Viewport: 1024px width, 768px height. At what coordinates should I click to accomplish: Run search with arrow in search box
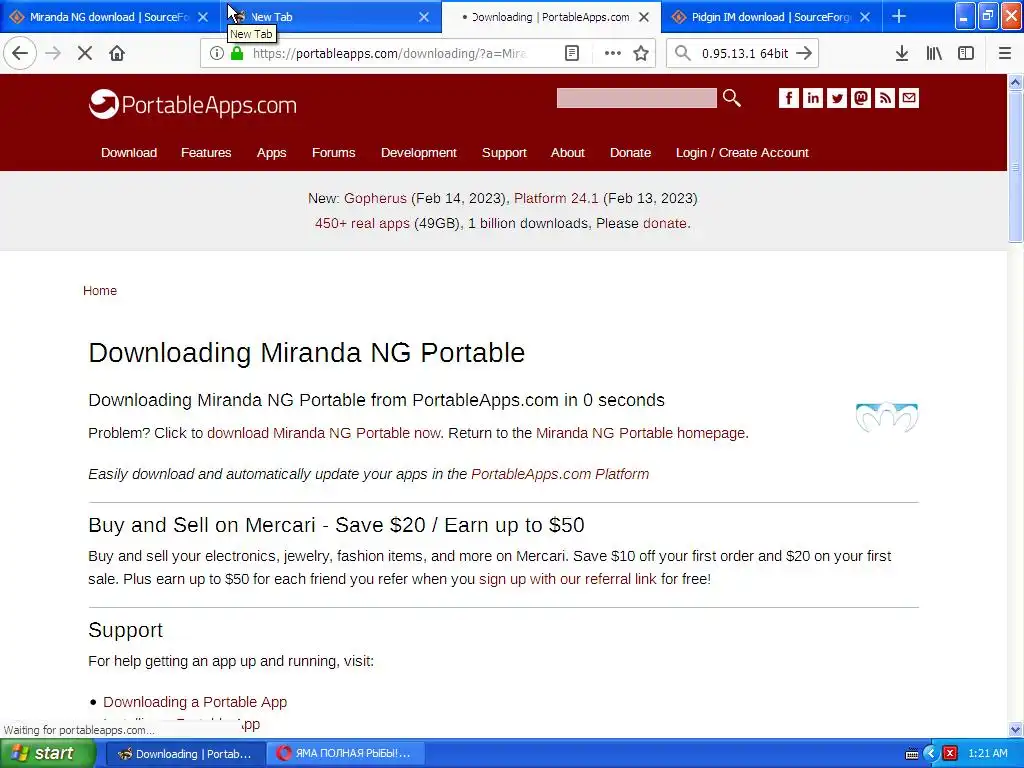point(804,53)
